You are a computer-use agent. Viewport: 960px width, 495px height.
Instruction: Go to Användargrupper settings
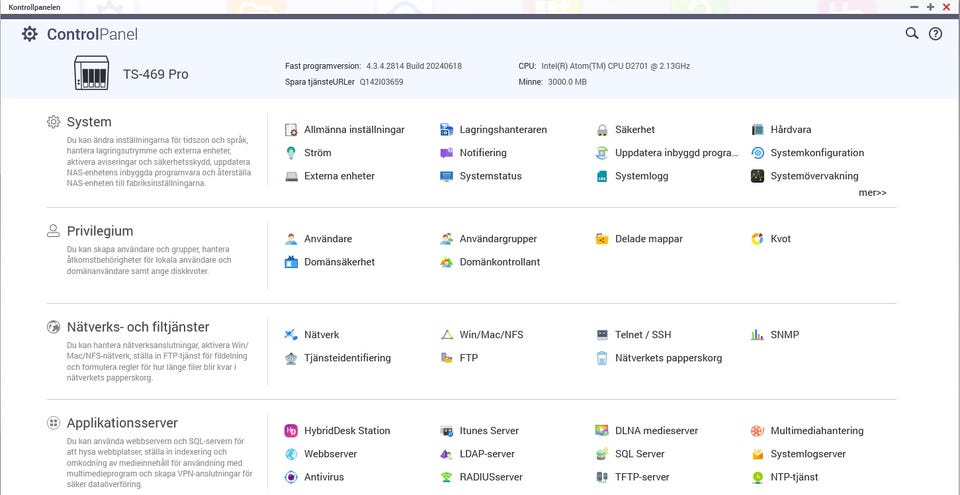click(498, 239)
